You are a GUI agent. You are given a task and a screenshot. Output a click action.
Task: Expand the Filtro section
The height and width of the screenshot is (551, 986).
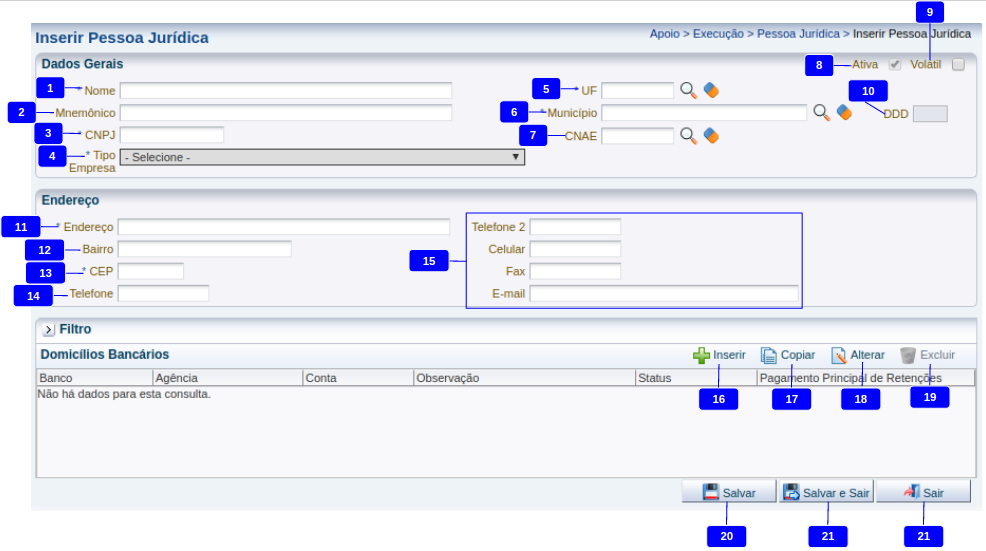coord(48,329)
